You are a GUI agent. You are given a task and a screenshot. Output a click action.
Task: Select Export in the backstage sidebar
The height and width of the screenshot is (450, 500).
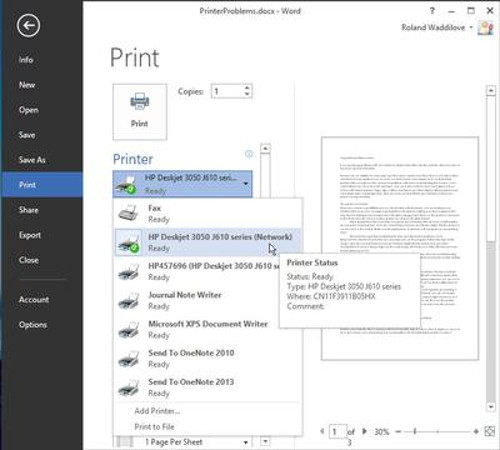pos(30,235)
